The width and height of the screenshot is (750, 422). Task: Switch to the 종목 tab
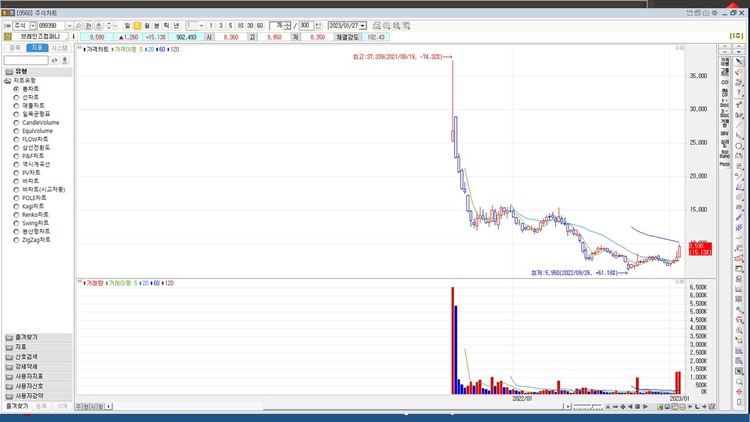15,48
